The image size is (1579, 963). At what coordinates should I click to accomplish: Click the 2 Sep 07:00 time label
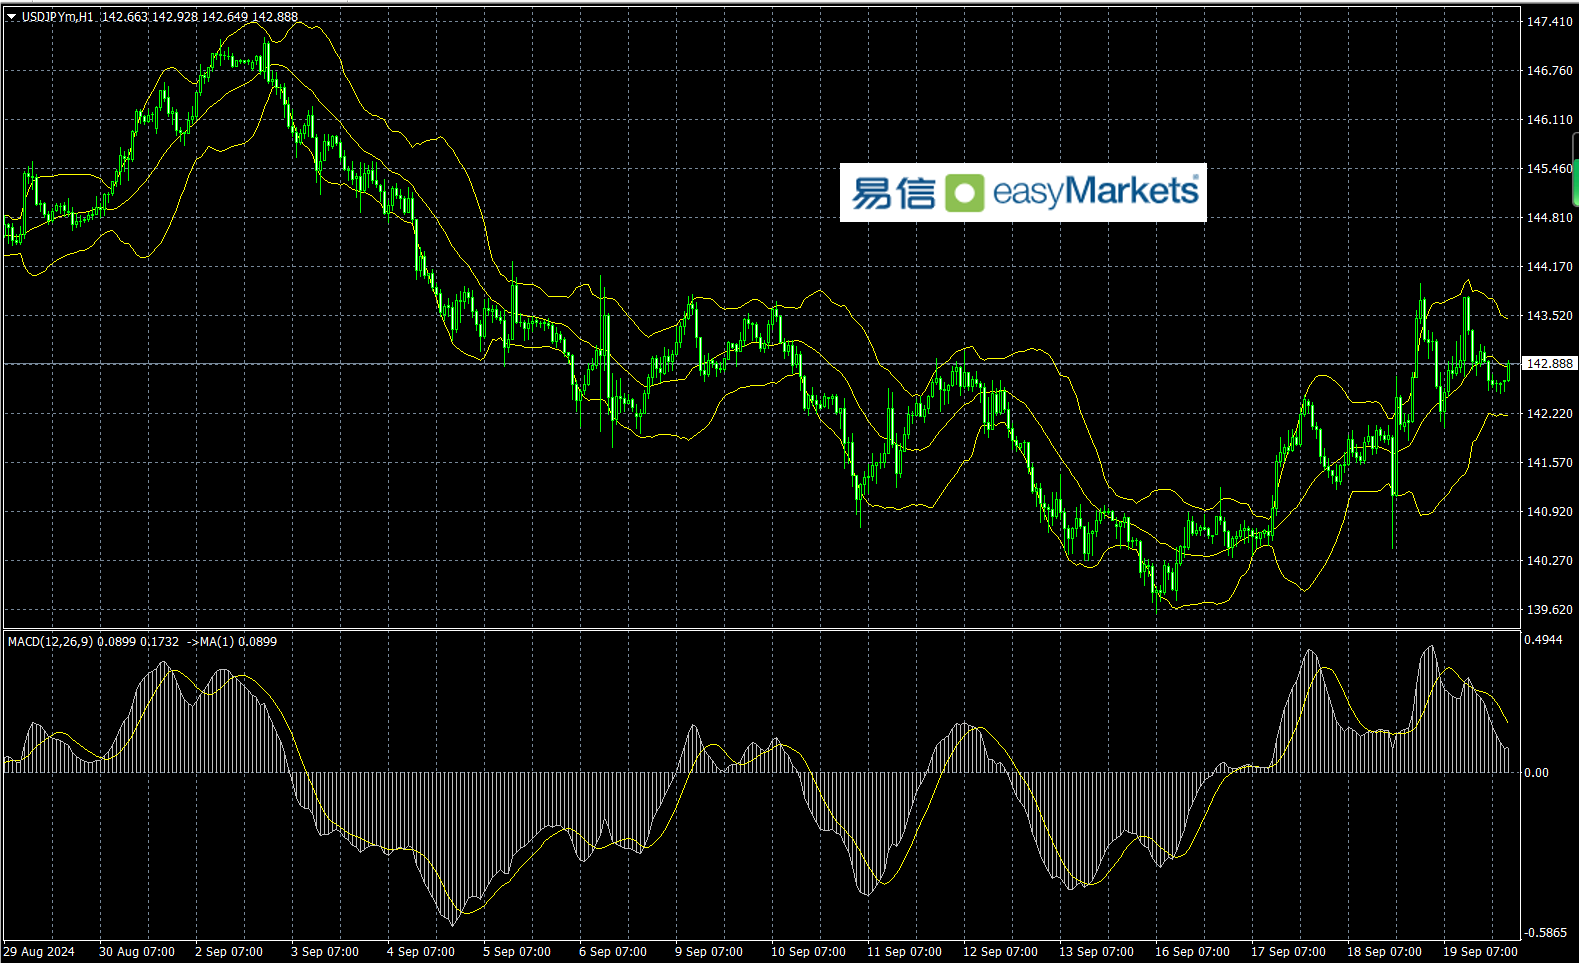pyautogui.click(x=229, y=952)
